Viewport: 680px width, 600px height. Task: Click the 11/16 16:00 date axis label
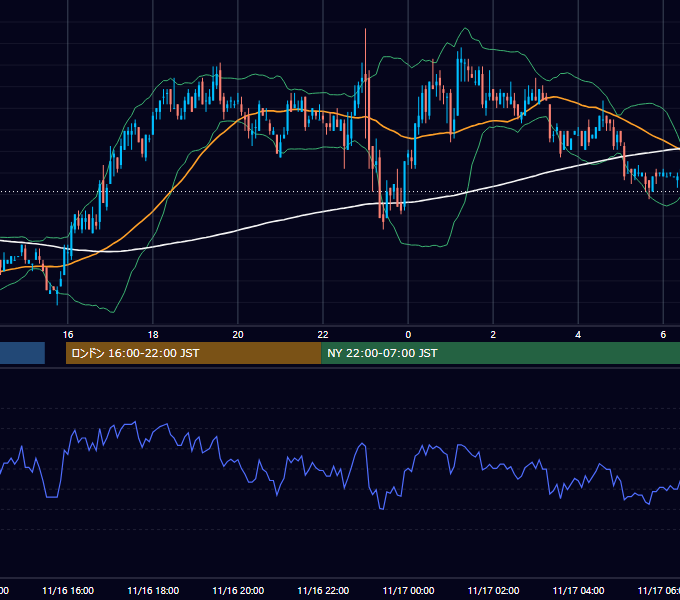click(x=68, y=590)
